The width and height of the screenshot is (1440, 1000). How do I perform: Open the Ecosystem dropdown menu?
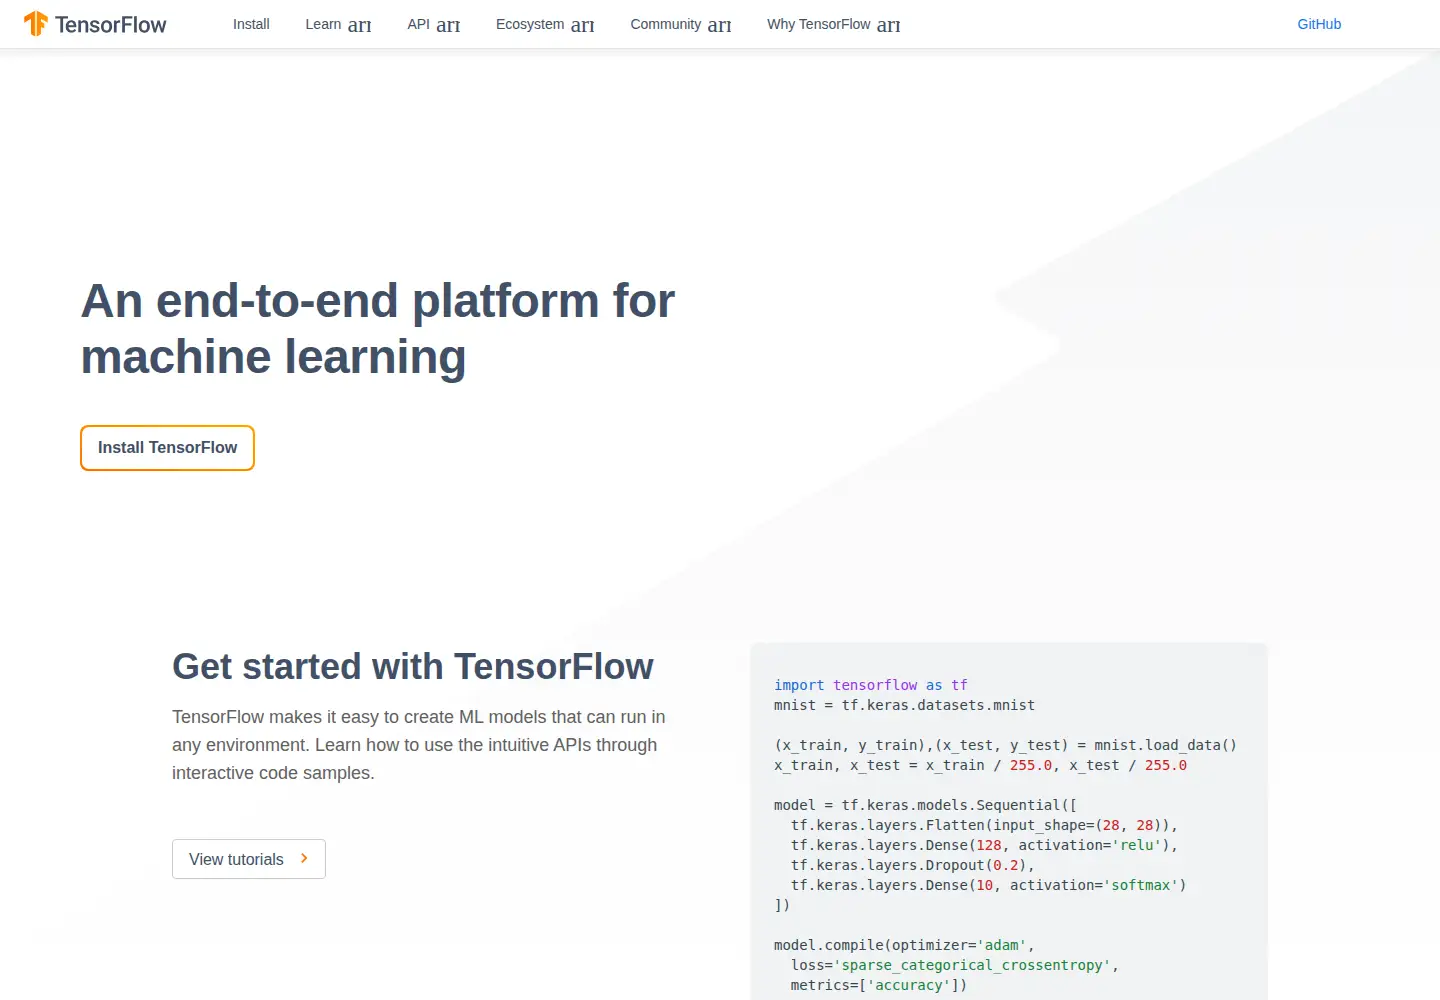545,24
